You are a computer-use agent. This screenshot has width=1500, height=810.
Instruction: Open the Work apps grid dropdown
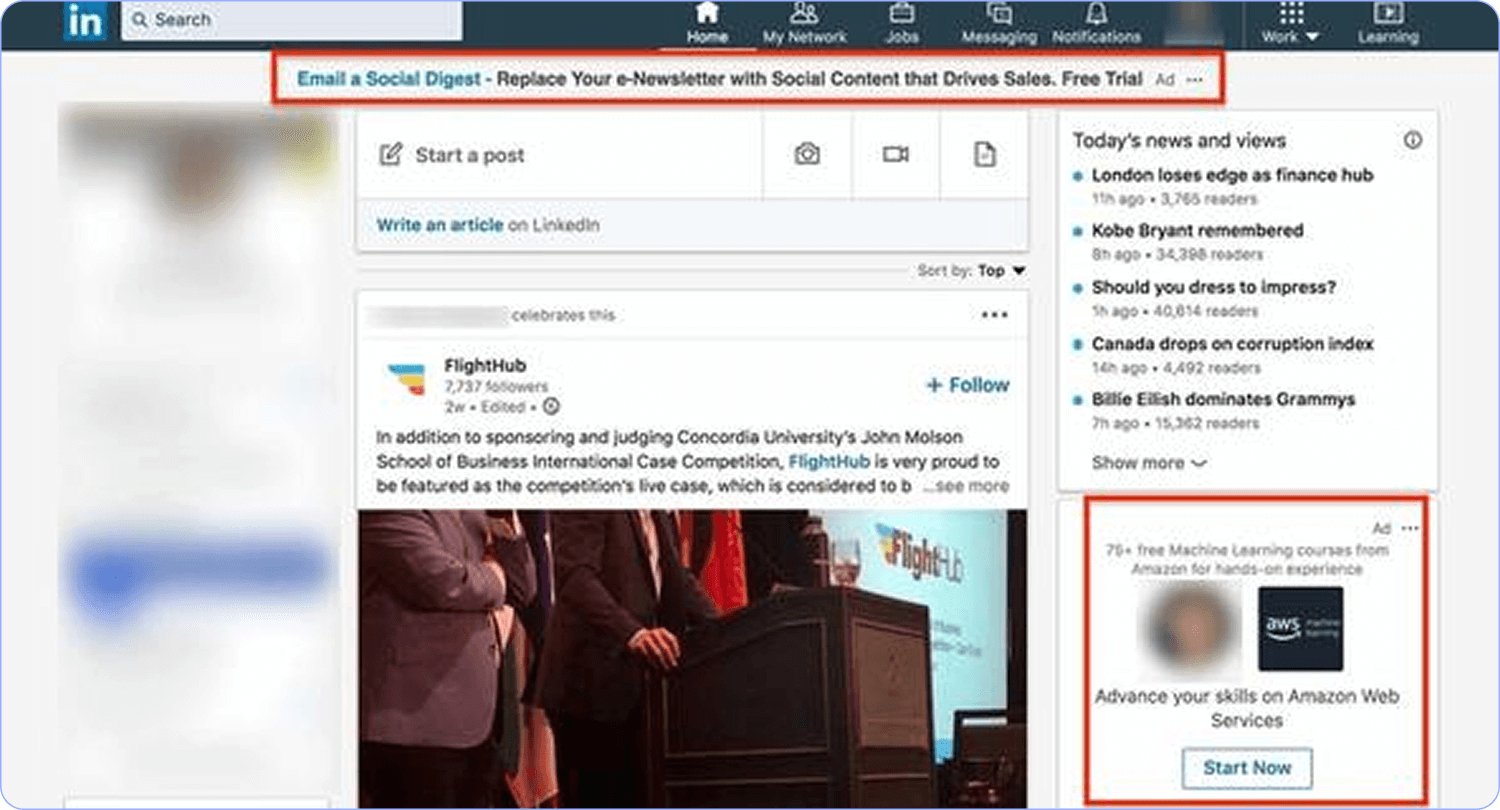[1291, 22]
